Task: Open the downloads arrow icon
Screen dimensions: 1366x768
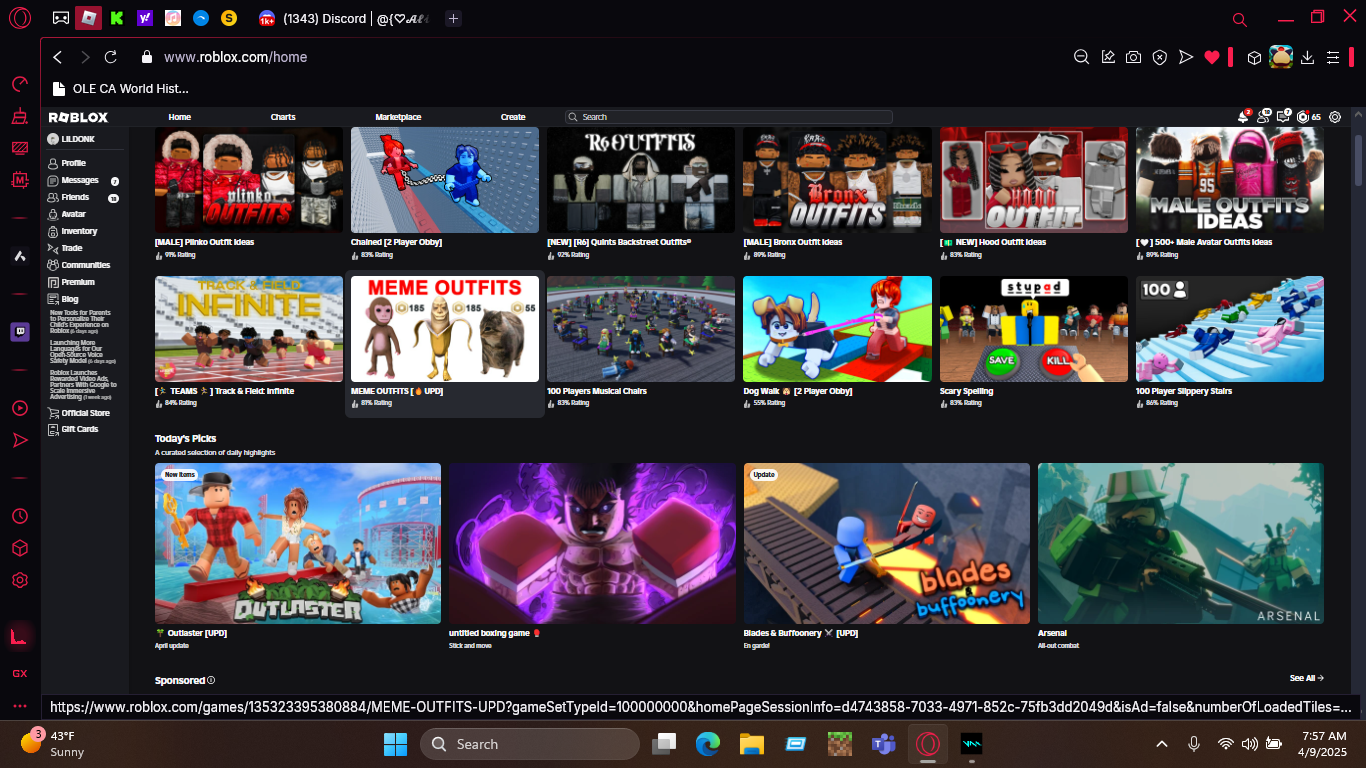Action: [x=1307, y=57]
